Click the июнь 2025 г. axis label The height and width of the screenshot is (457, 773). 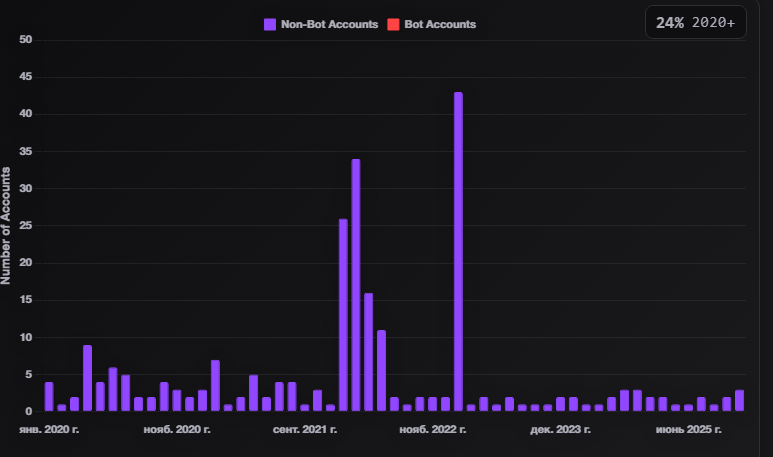coord(688,429)
